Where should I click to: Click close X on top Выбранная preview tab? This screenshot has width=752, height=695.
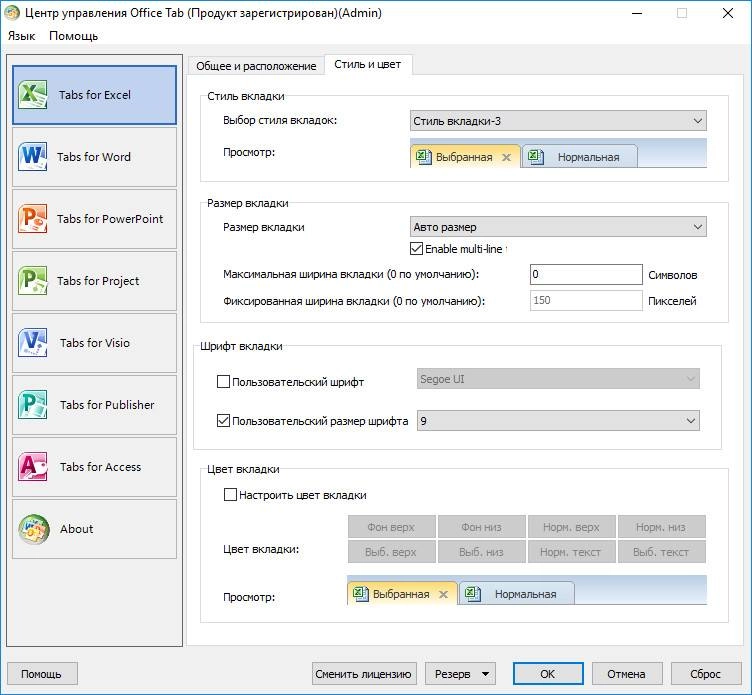(x=506, y=157)
